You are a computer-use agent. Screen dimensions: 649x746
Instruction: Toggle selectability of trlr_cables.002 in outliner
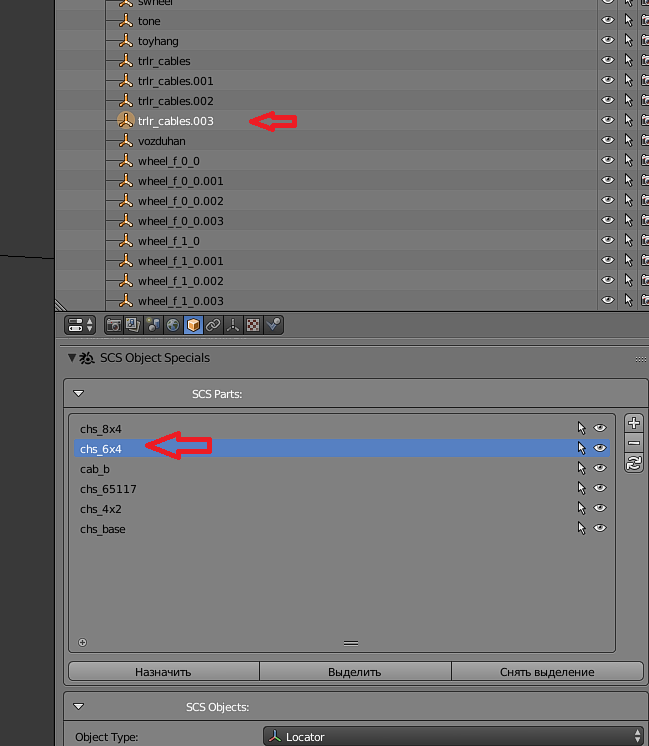pyautogui.click(x=629, y=100)
